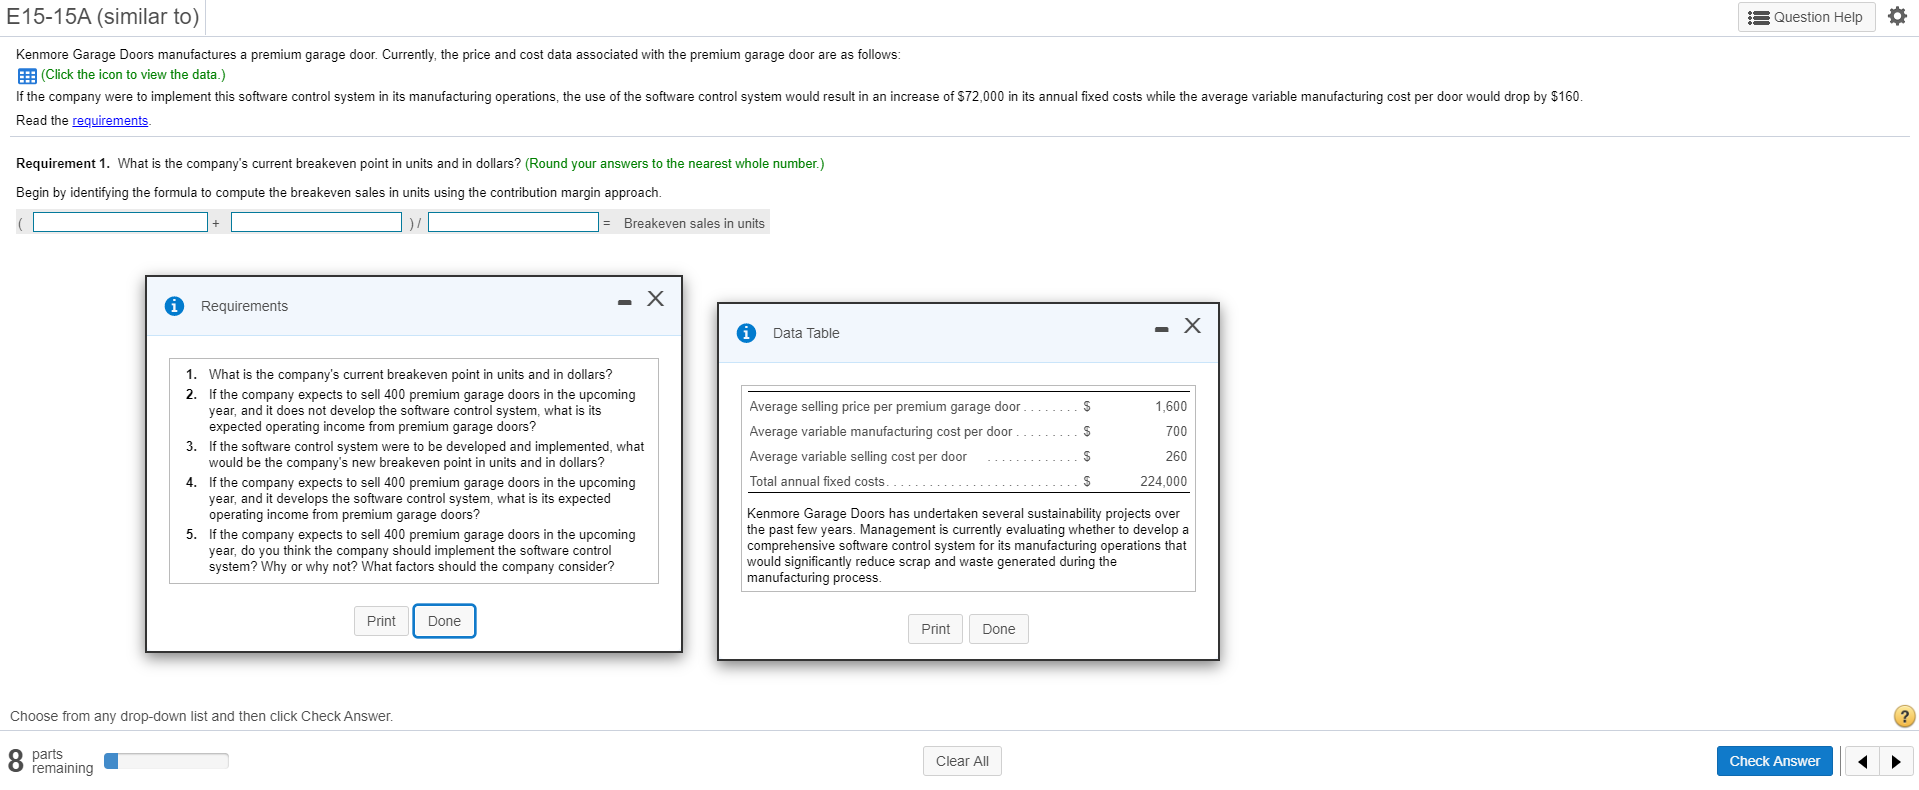
Task: Click the 'Click the icon to view the data' link
Action: (x=133, y=75)
